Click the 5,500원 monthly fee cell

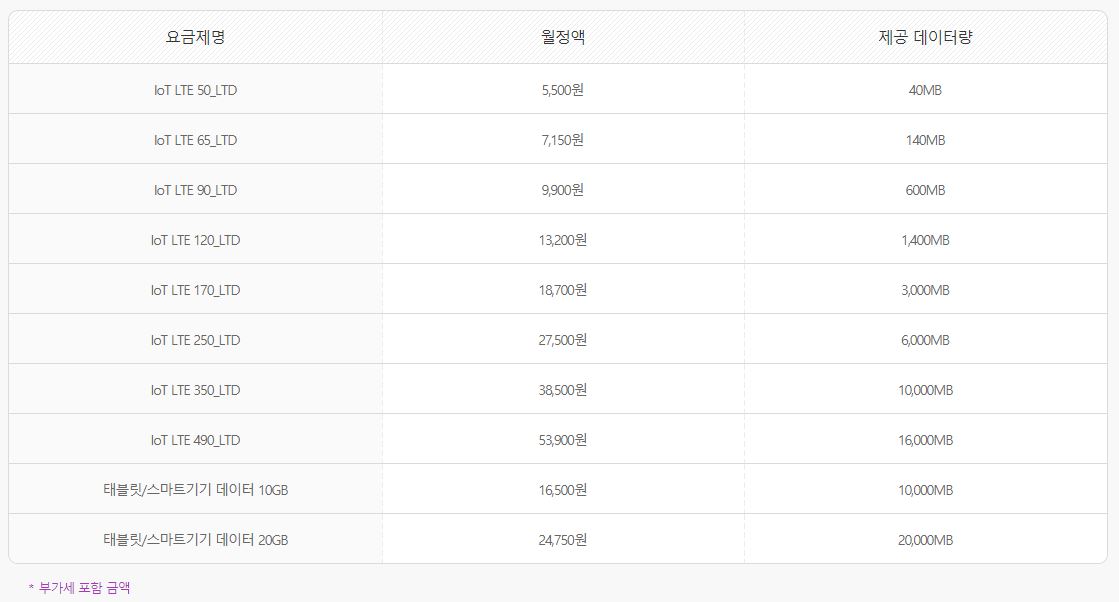[562, 90]
